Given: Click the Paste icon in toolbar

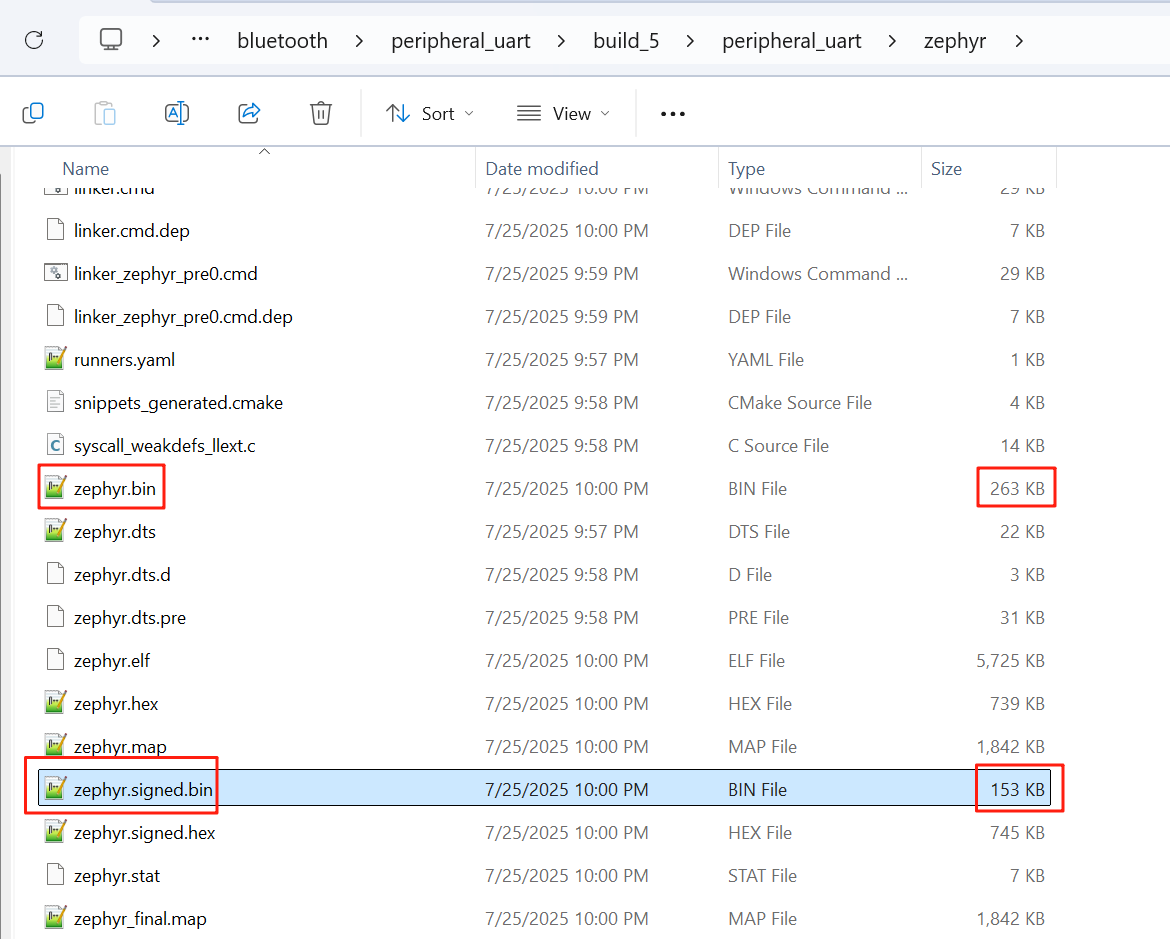Looking at the screenshot, I should (x=105, y=113).
